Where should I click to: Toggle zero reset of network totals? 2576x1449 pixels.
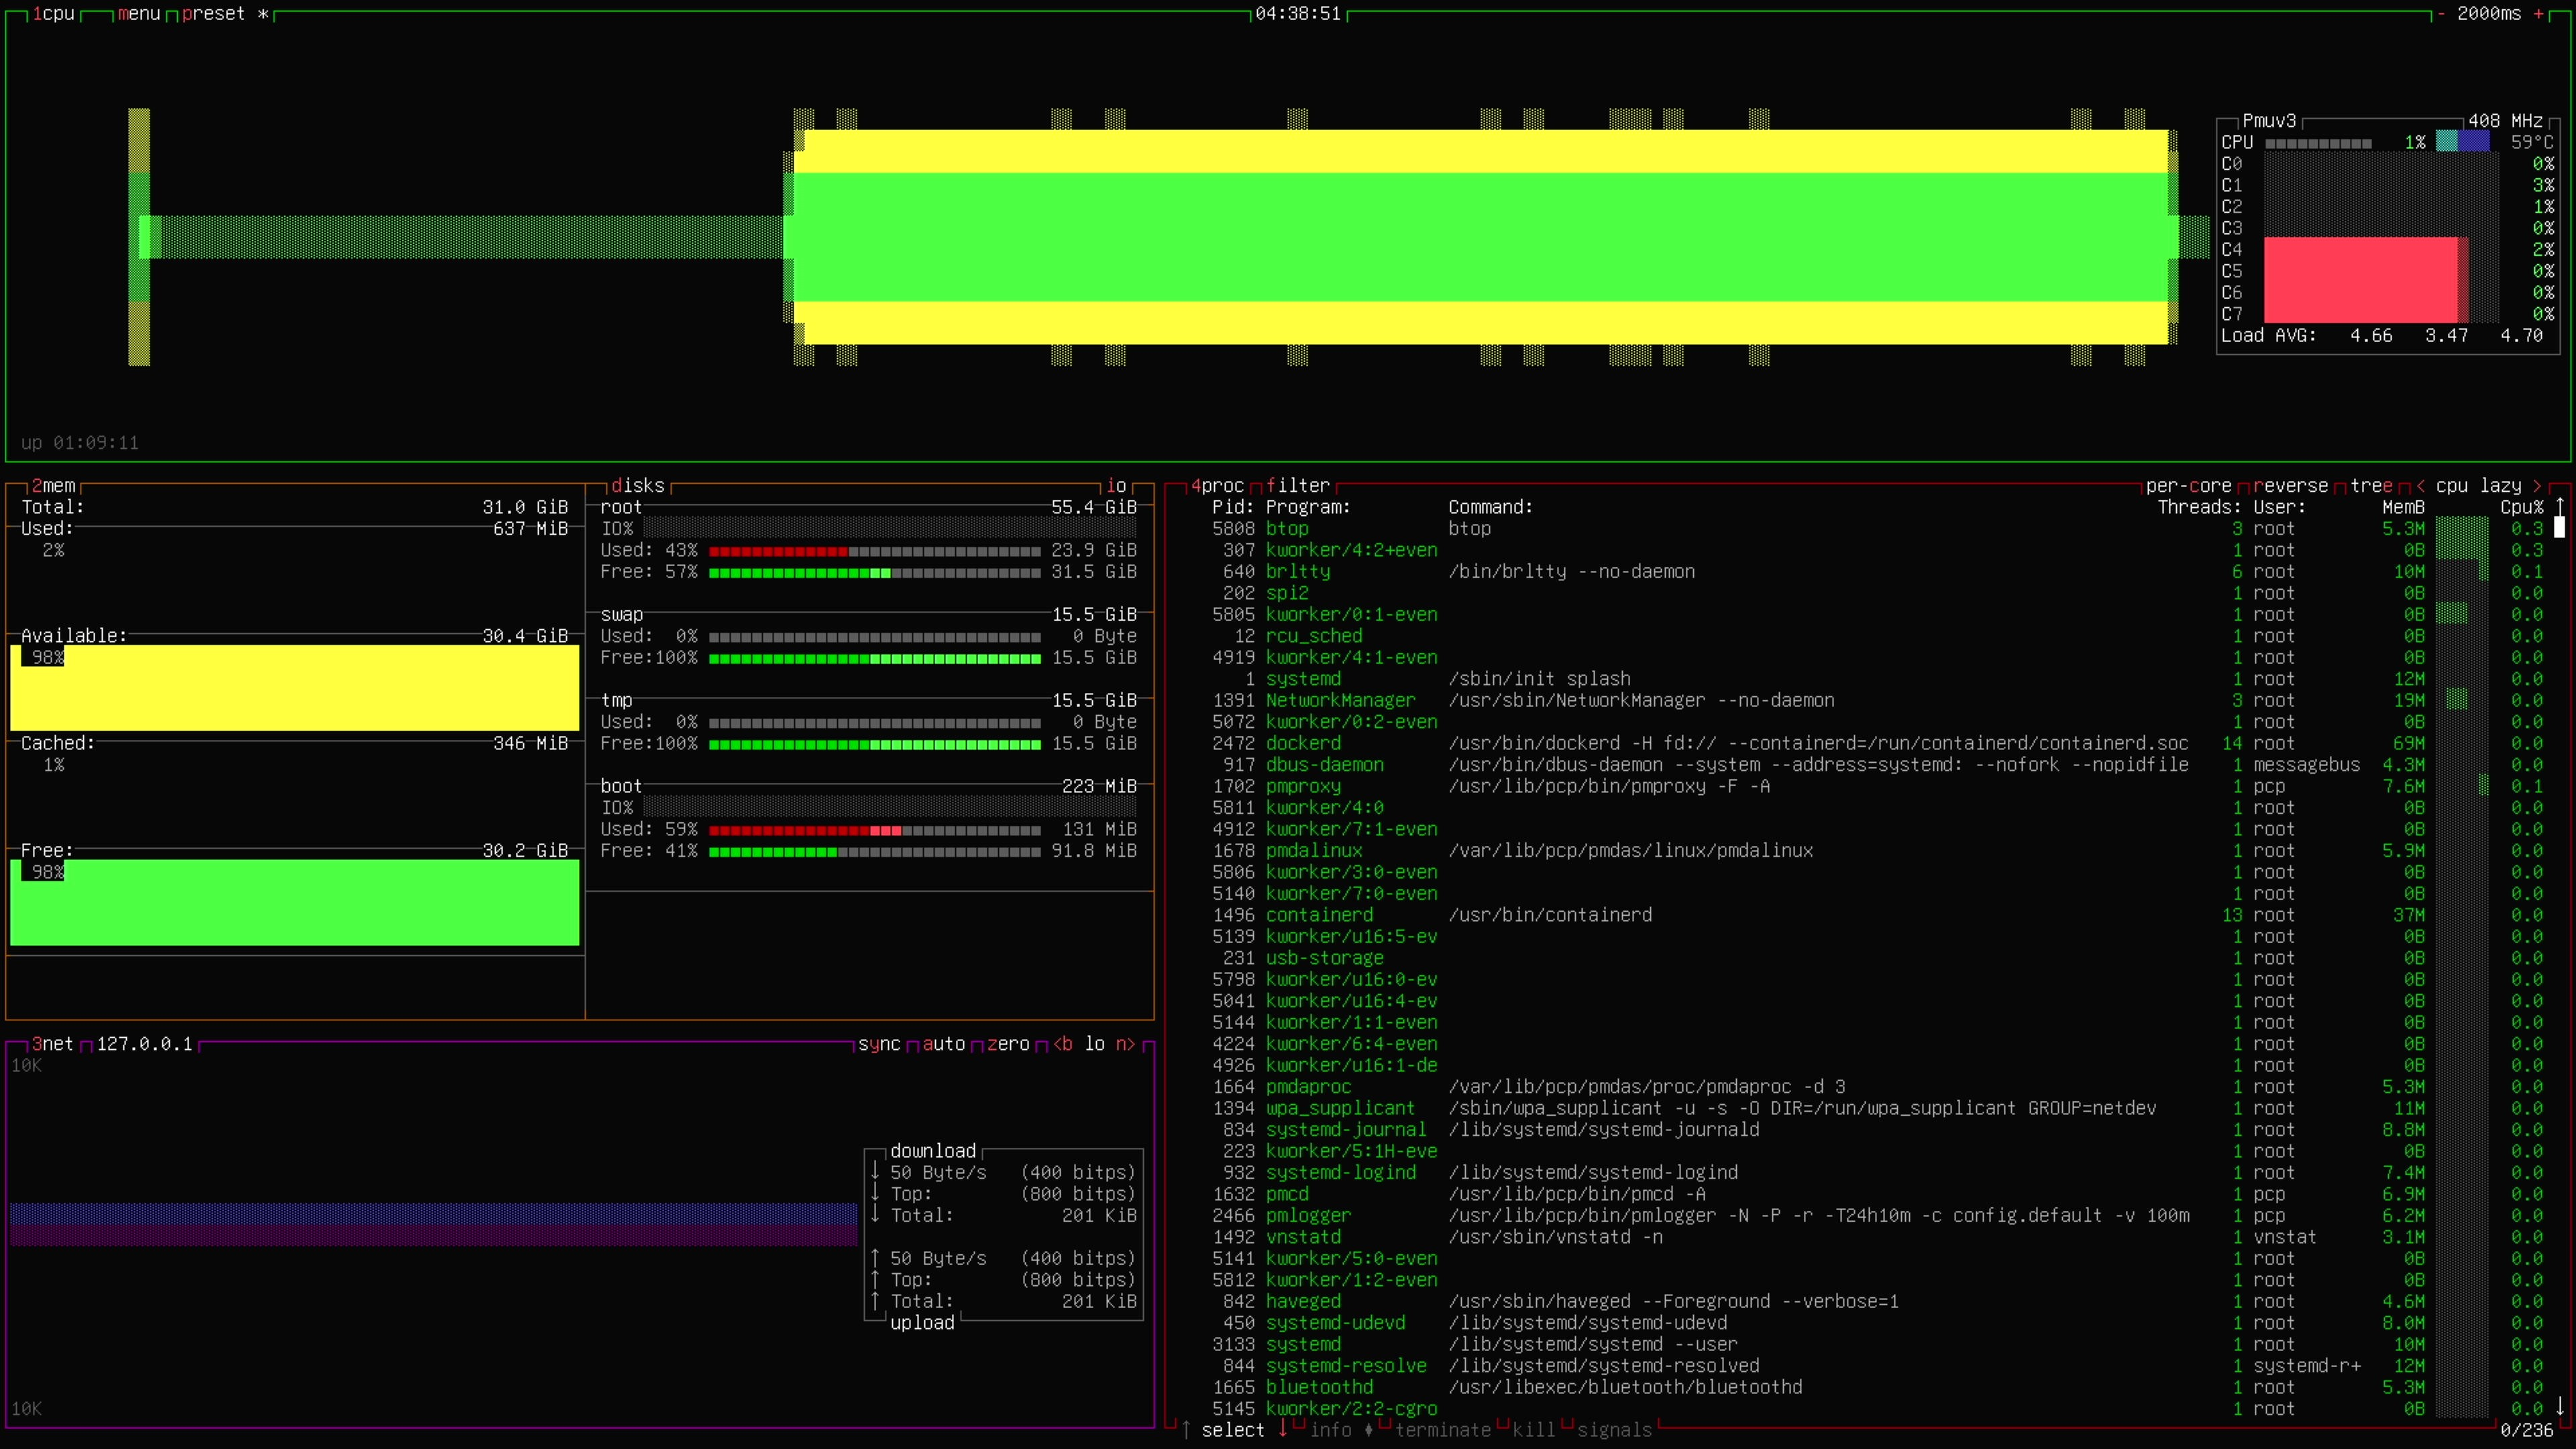[x=1008, y=1044]
